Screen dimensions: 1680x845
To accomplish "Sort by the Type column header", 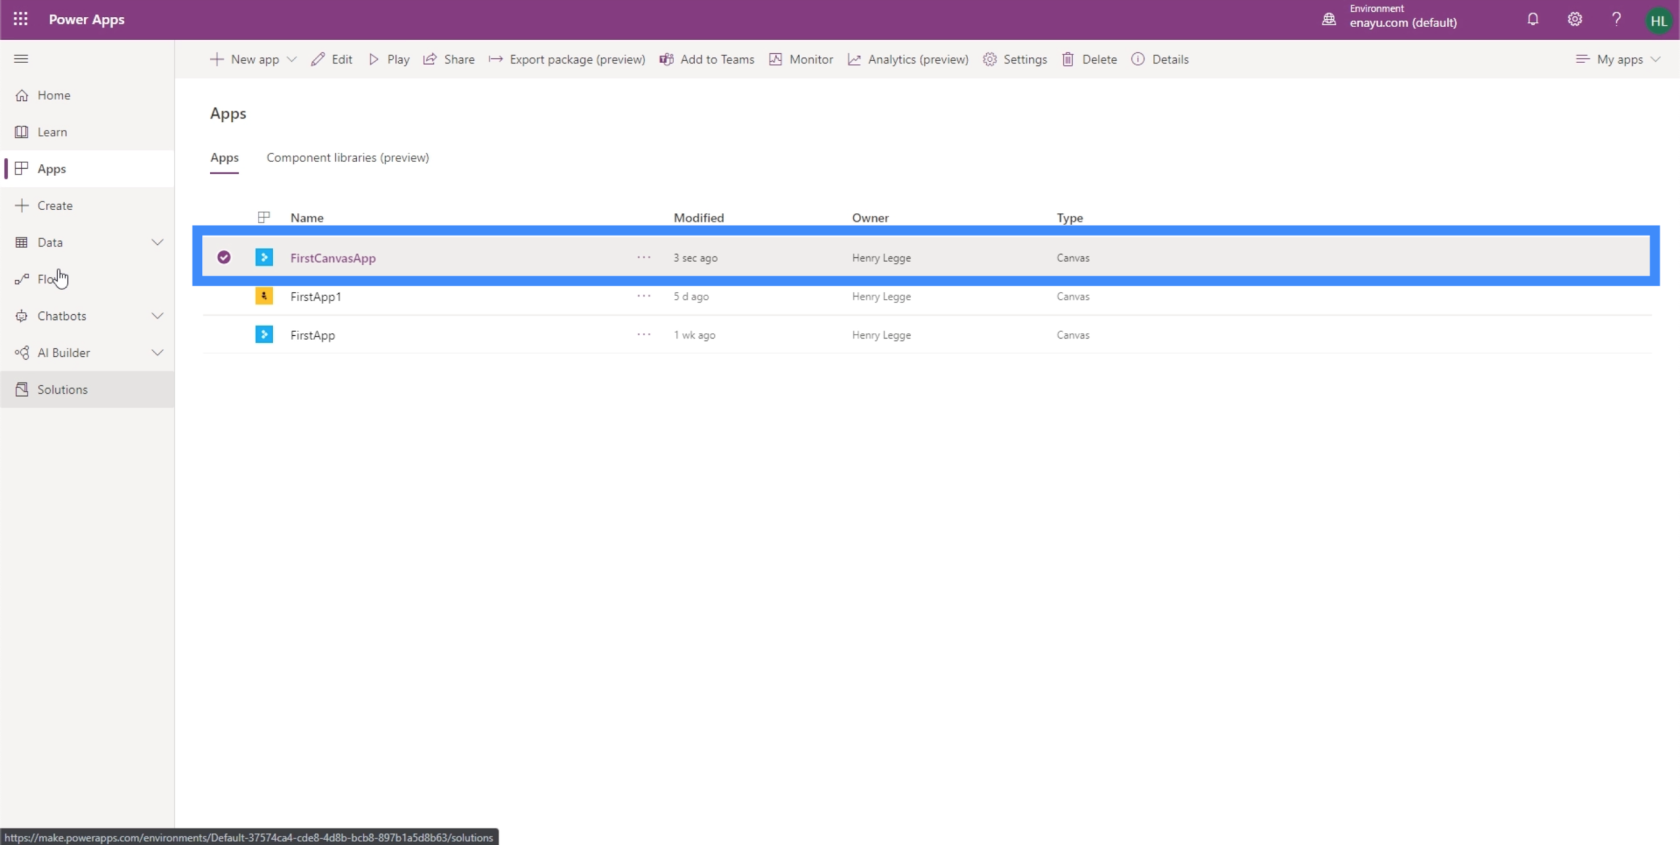I will tap(1070, 218).
